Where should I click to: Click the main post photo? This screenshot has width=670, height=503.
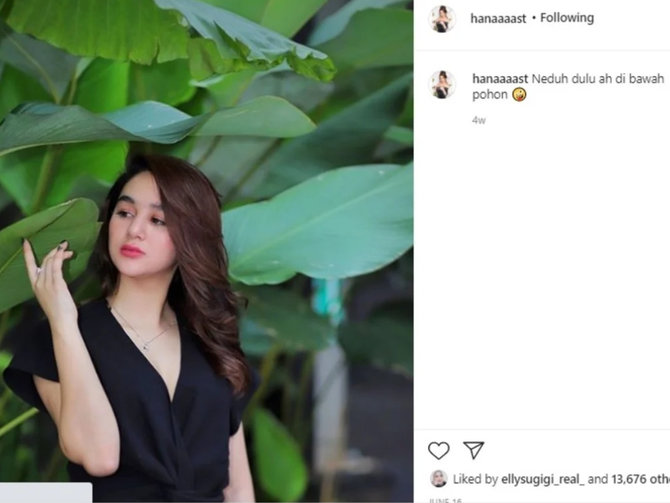click(206, 251)
